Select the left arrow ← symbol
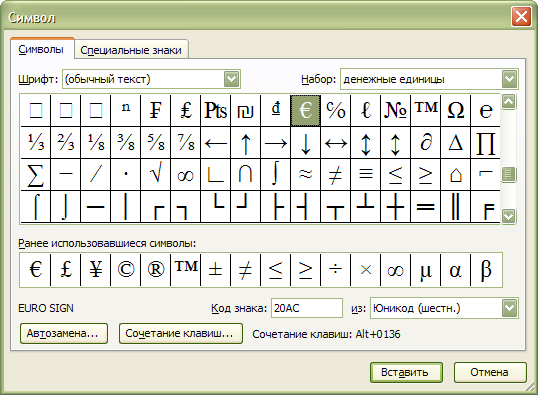The image size is (538, 395). (215, 142)
